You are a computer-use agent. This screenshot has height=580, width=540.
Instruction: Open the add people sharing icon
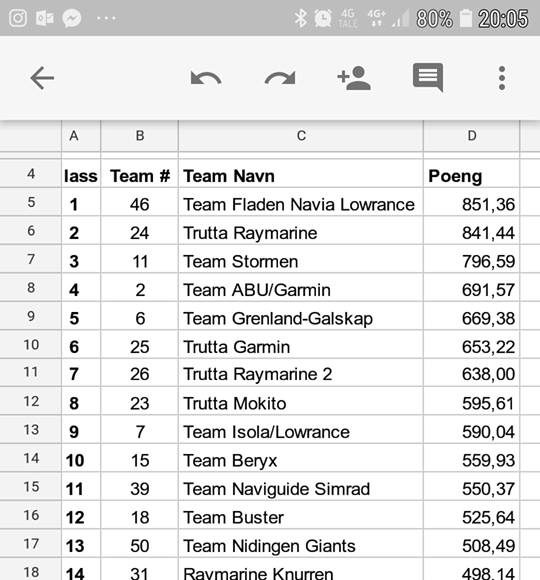[x=354, y=78]
